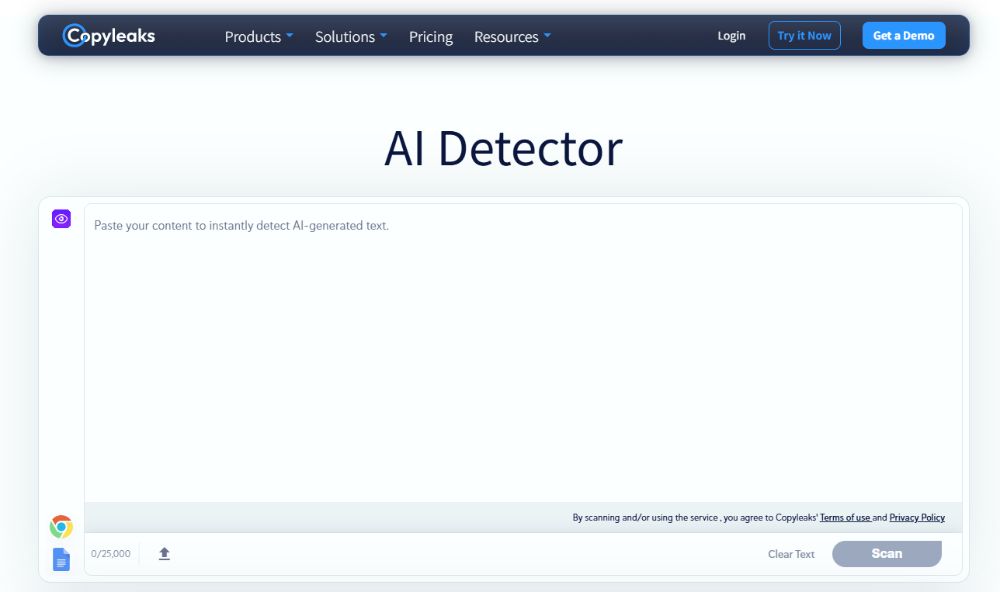
Task: Click the upload file icon
Action: point(164,552)
